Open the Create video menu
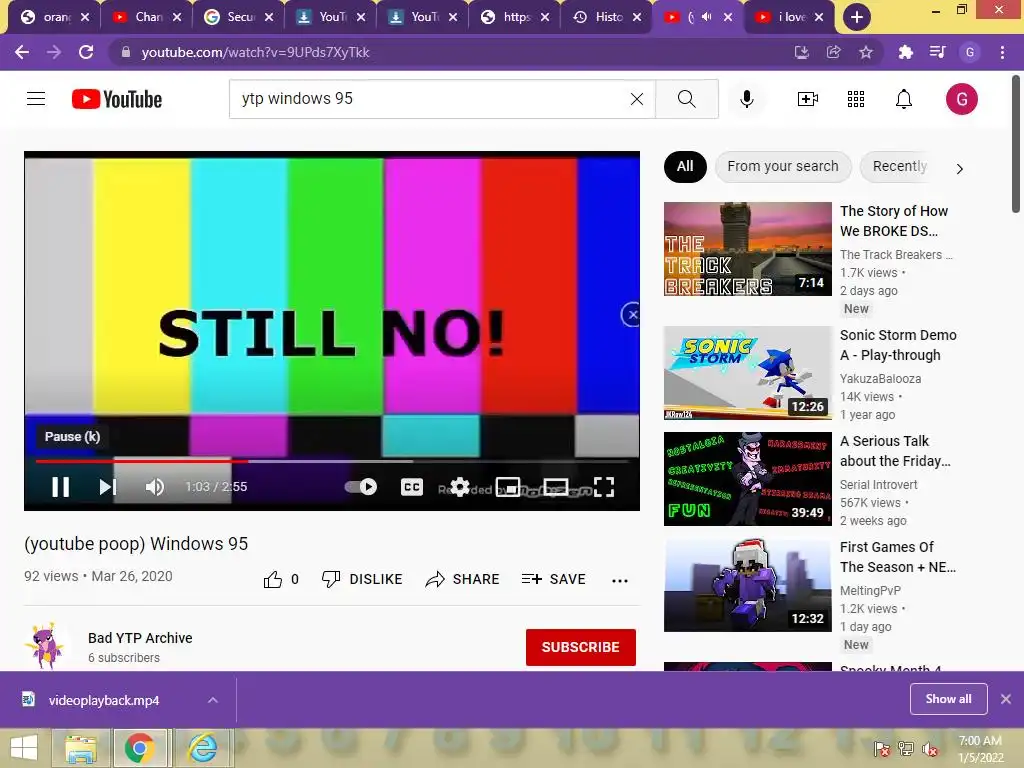This screenshot has width=1024, height=768. tap(807, 99)
